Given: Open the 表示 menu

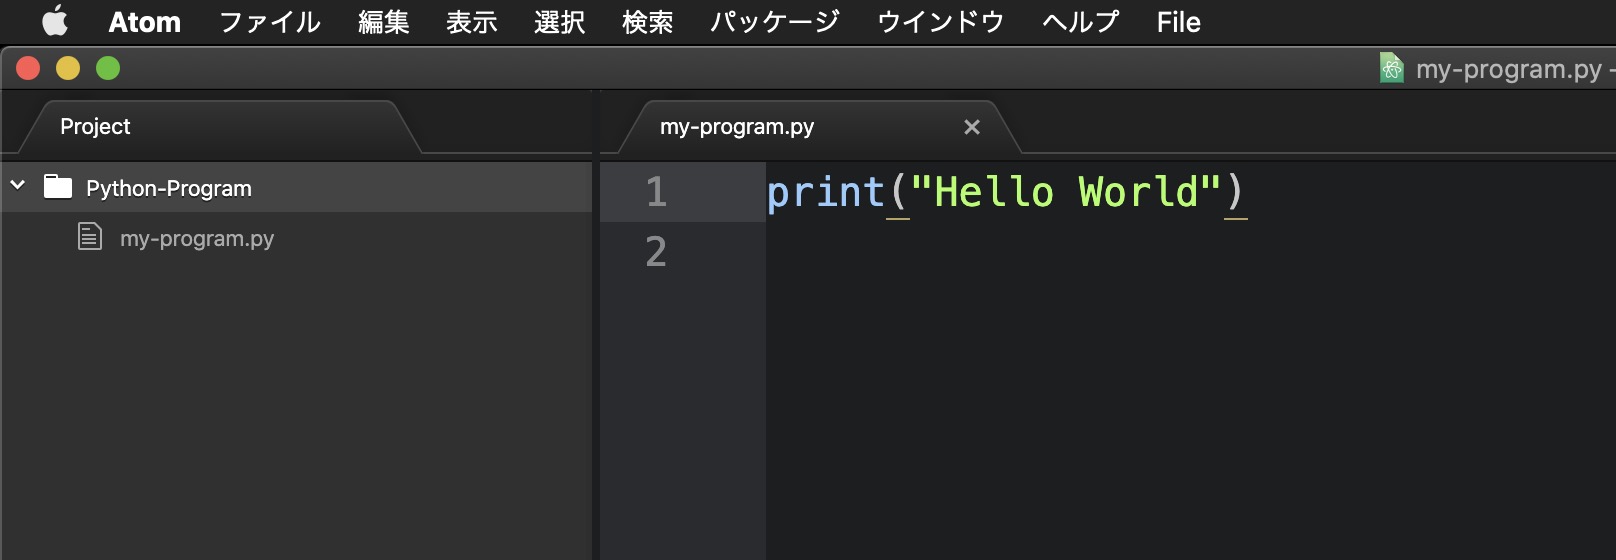Looking at the screenshot, I should [471, 22].
